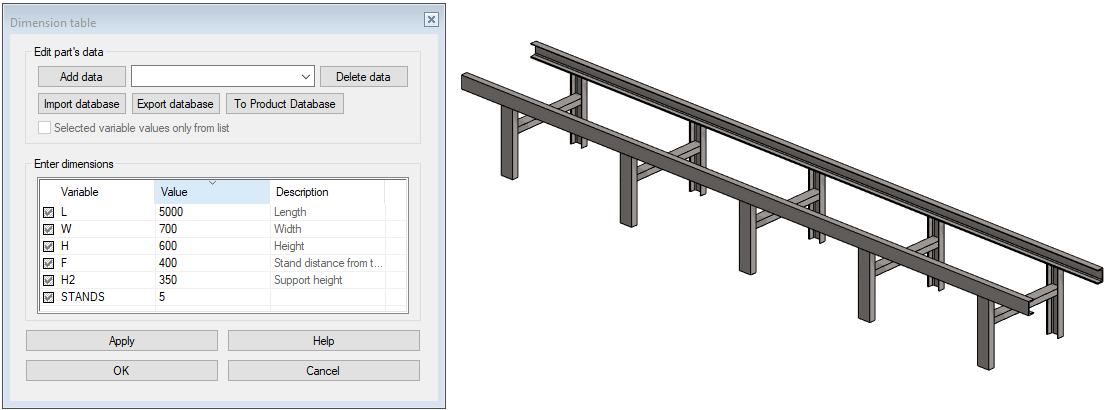Click the To Product Database button
Viewport: 1113px width, 410px height.
(286, 104)
